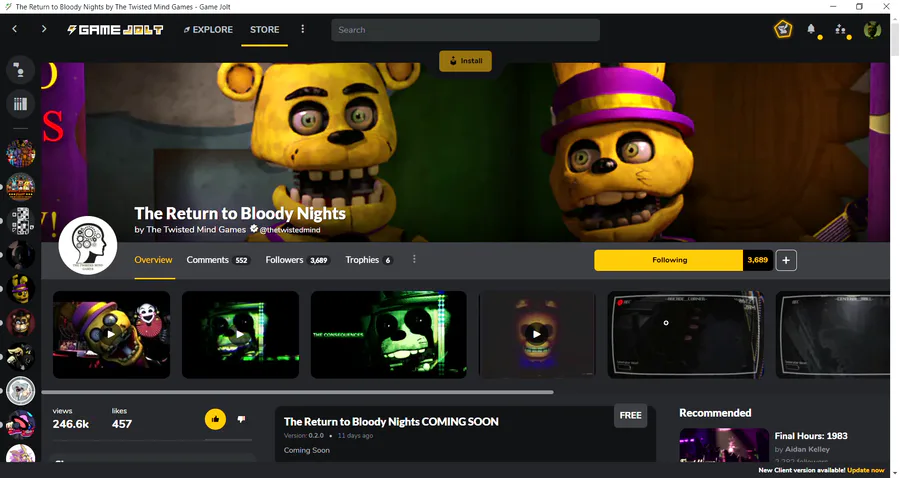Open more options beside Store
Screen dimensions: 900x478
pyautogui.click(x=302, y=29)
